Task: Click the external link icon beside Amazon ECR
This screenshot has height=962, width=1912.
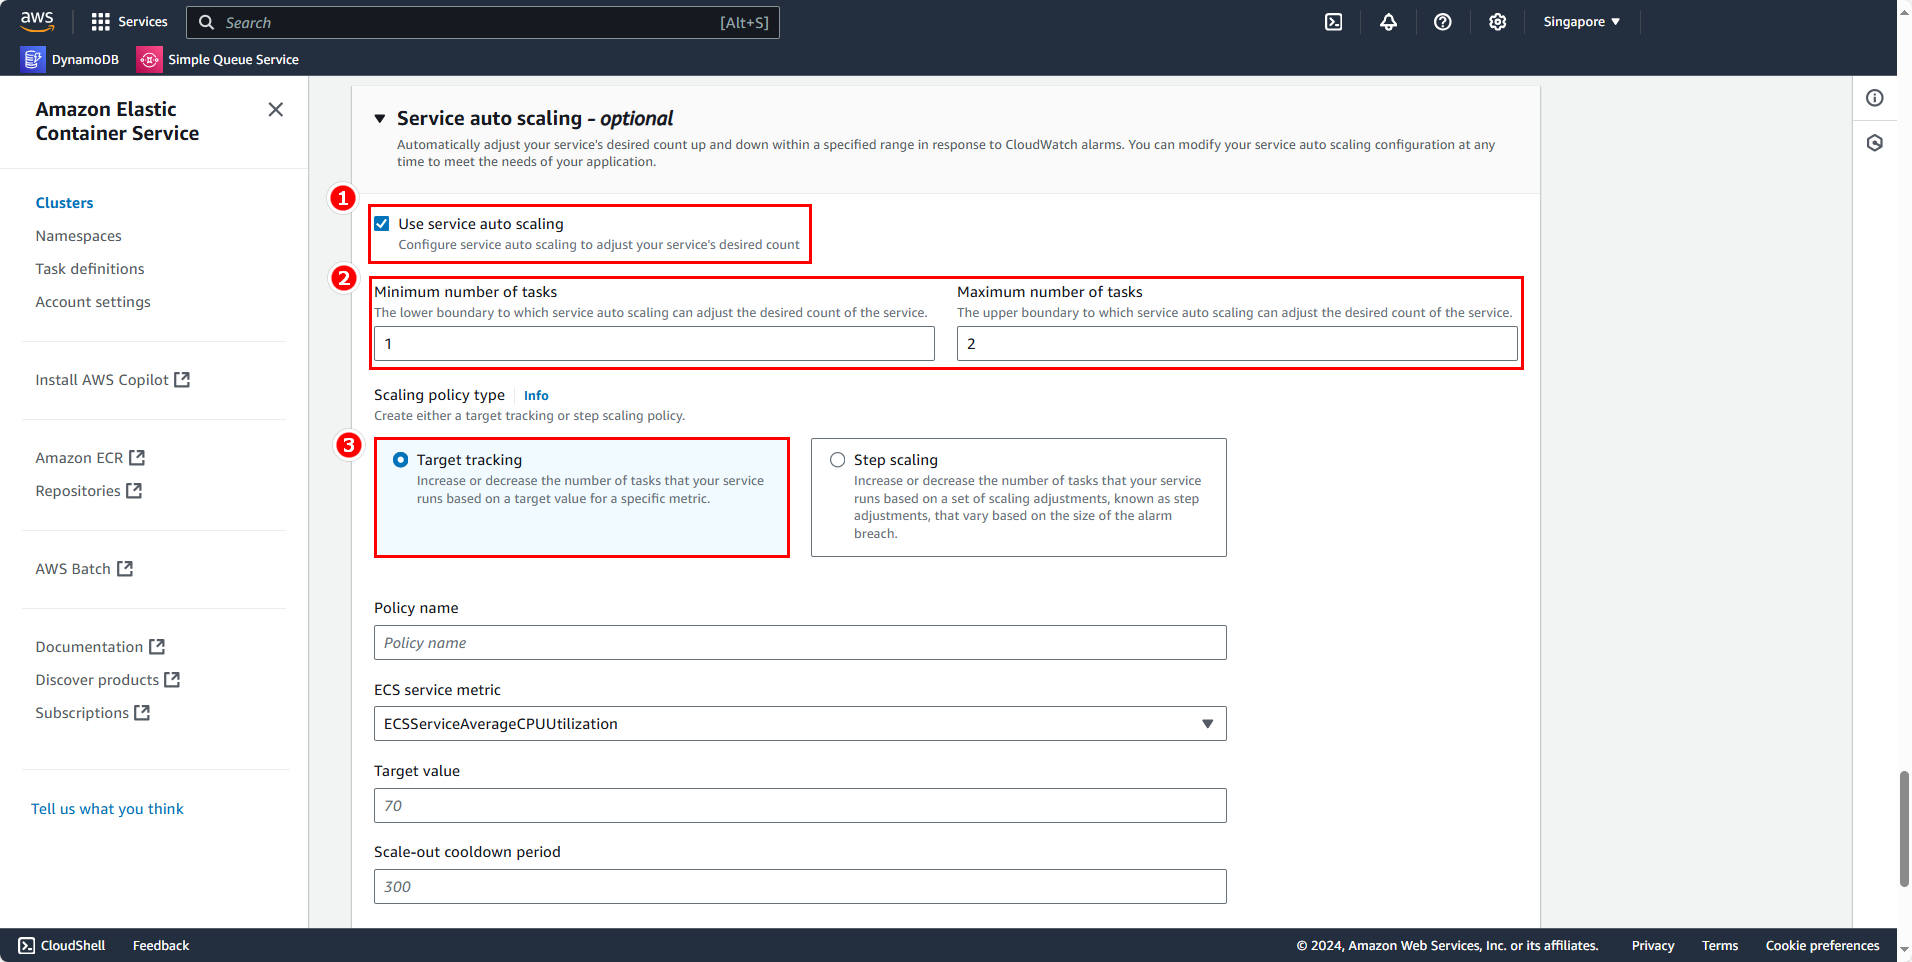Action: pyautogui.click(x=137, y=458)
